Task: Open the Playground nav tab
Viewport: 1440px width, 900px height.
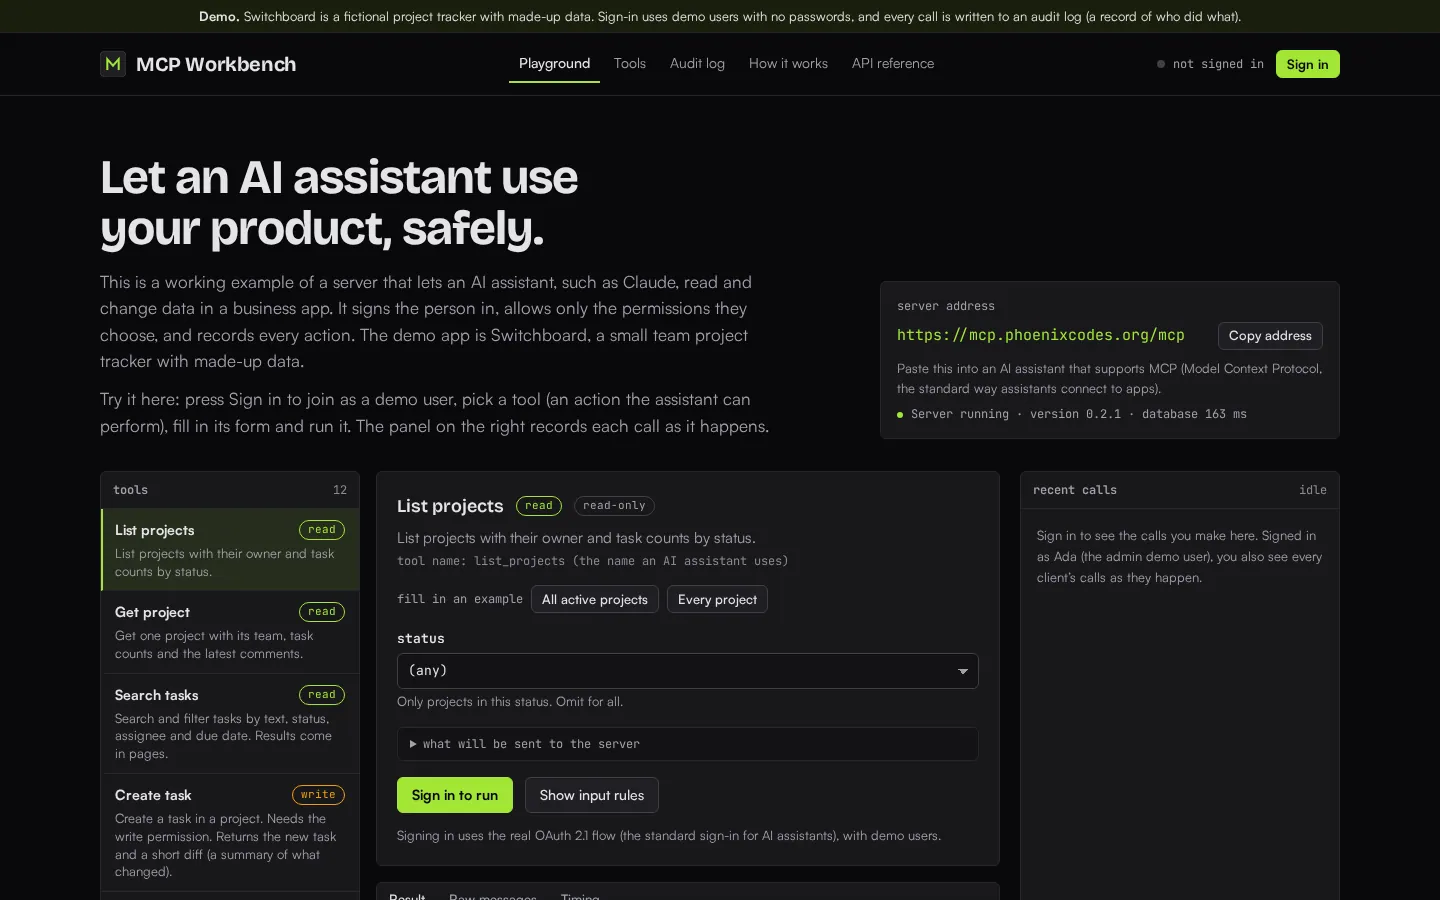Action: pos(554,64)
